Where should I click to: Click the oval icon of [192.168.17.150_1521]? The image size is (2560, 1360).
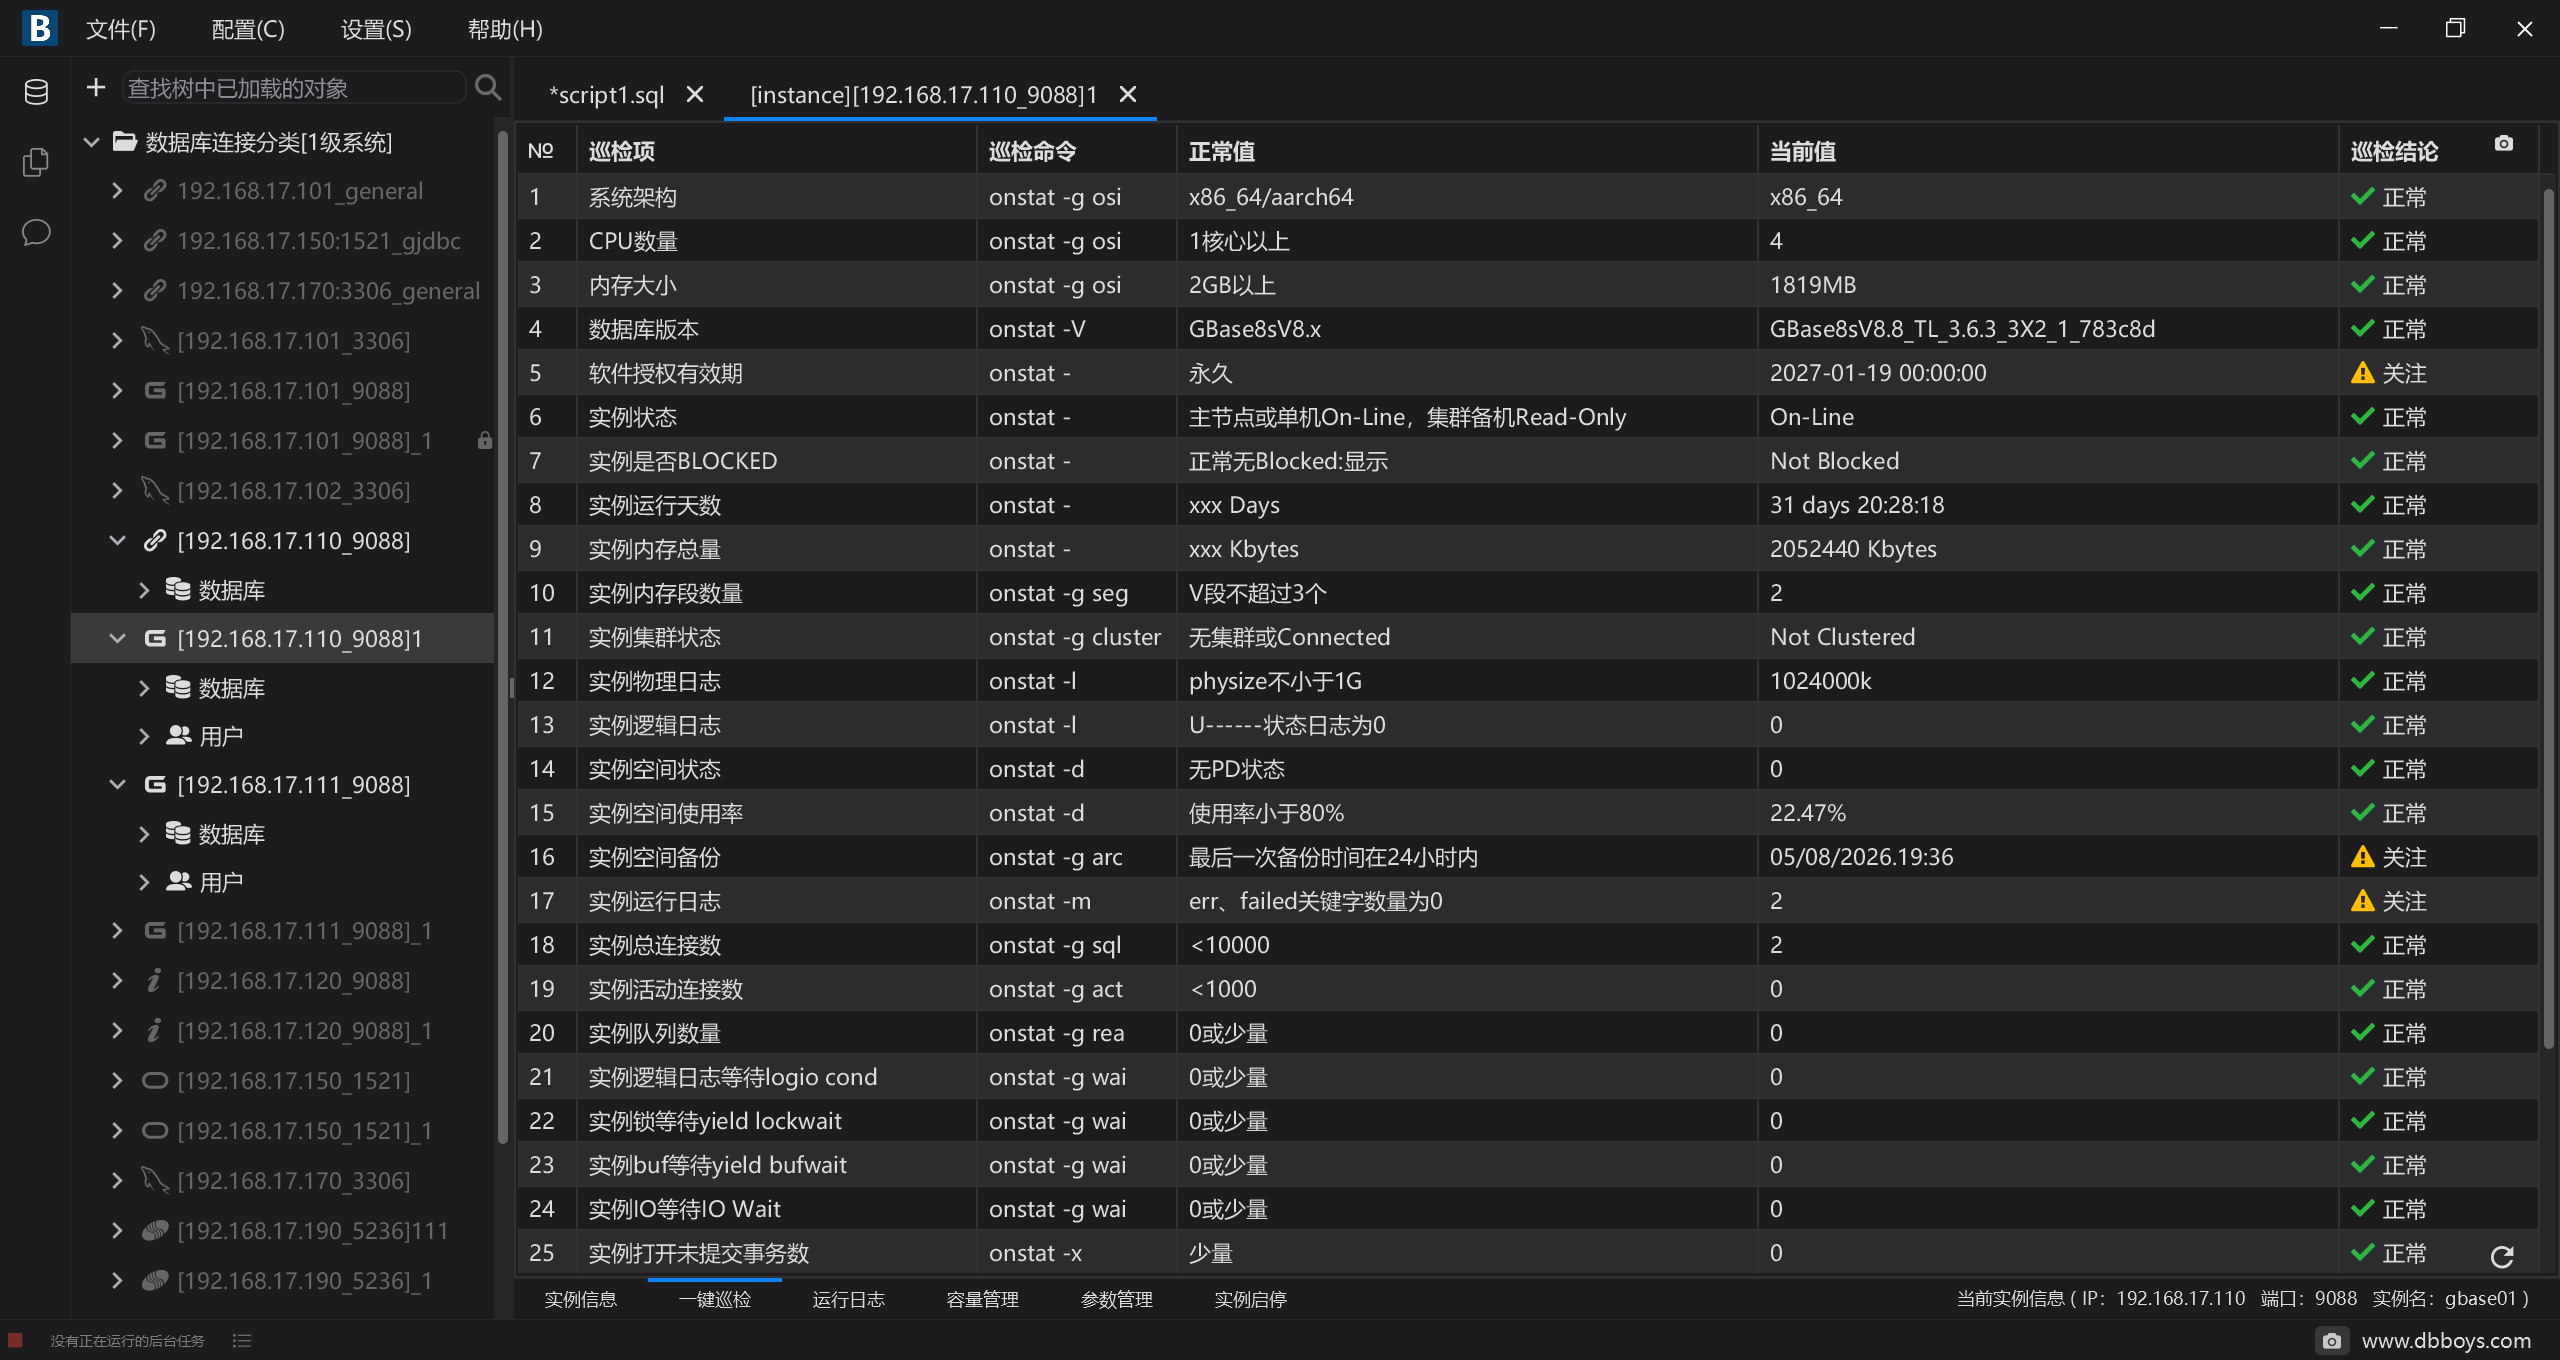pos(155,1081)
